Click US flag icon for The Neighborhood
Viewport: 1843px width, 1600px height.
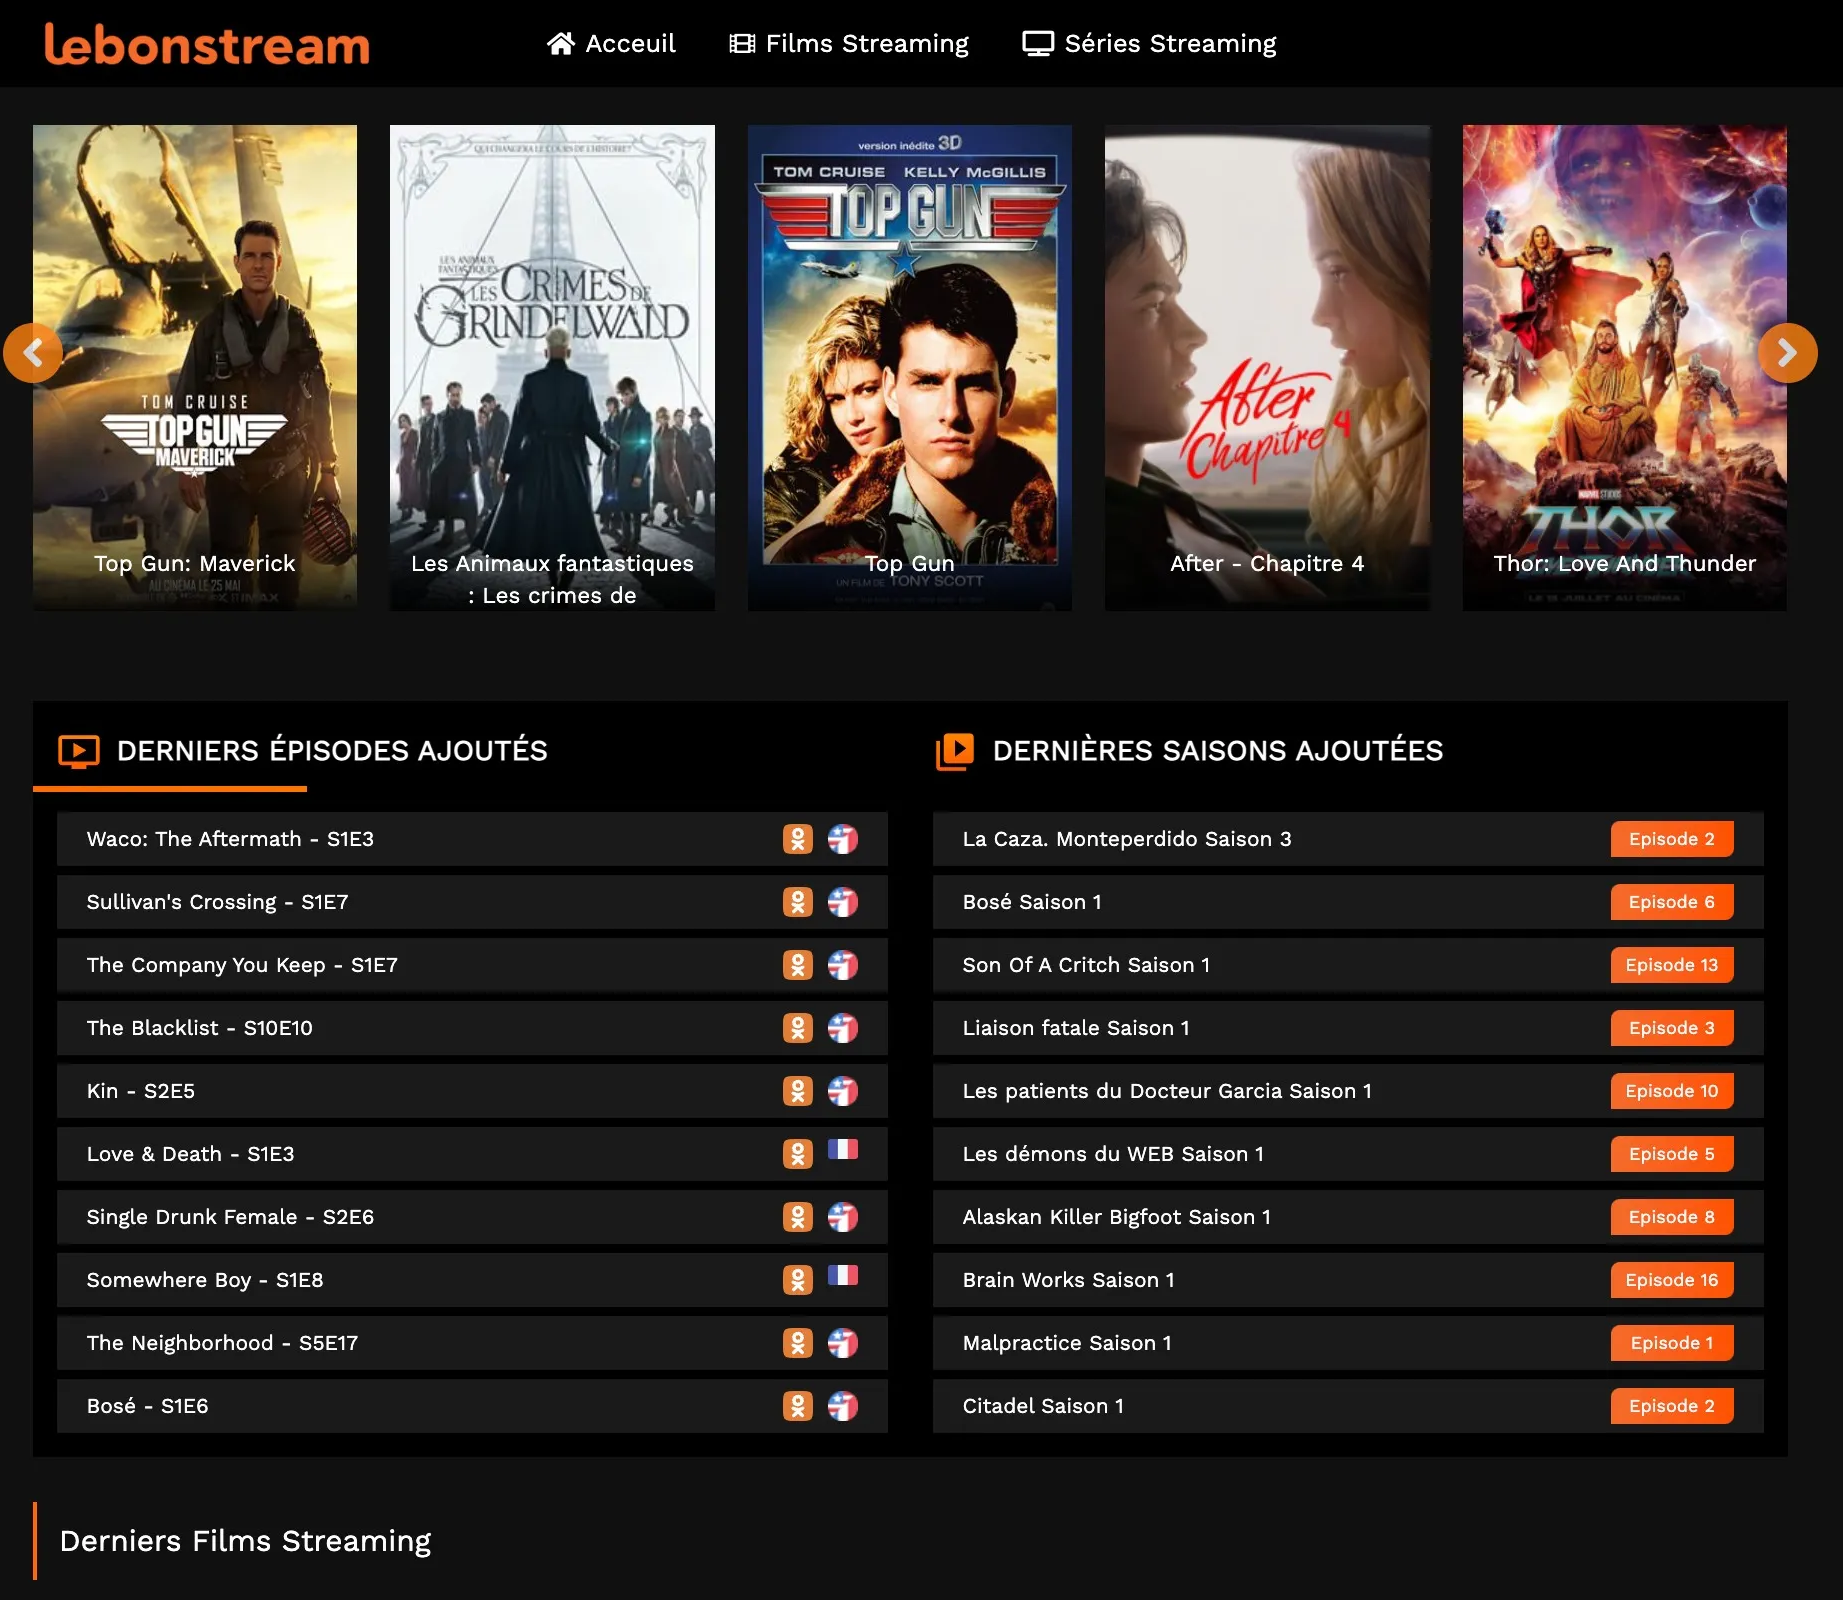(843, 1343)
